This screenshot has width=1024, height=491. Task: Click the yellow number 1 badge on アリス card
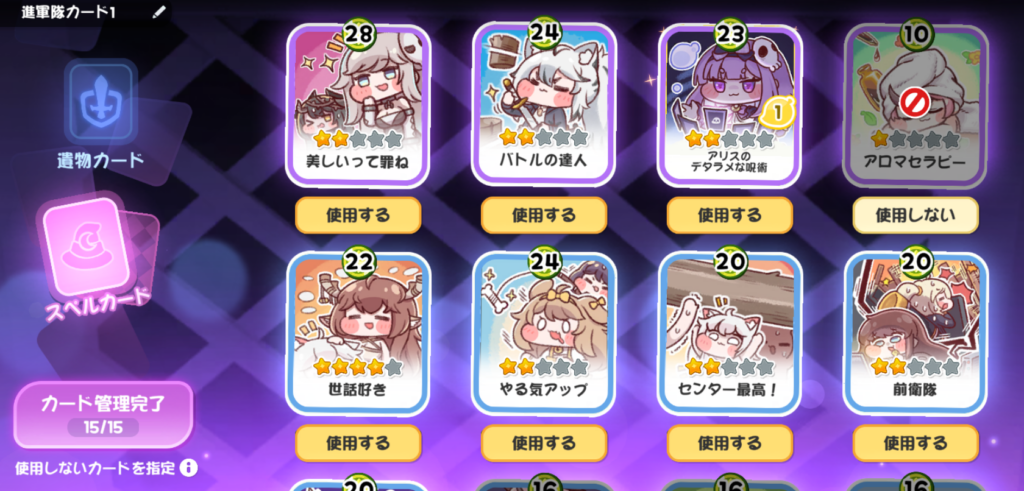[x=779, y=112]
